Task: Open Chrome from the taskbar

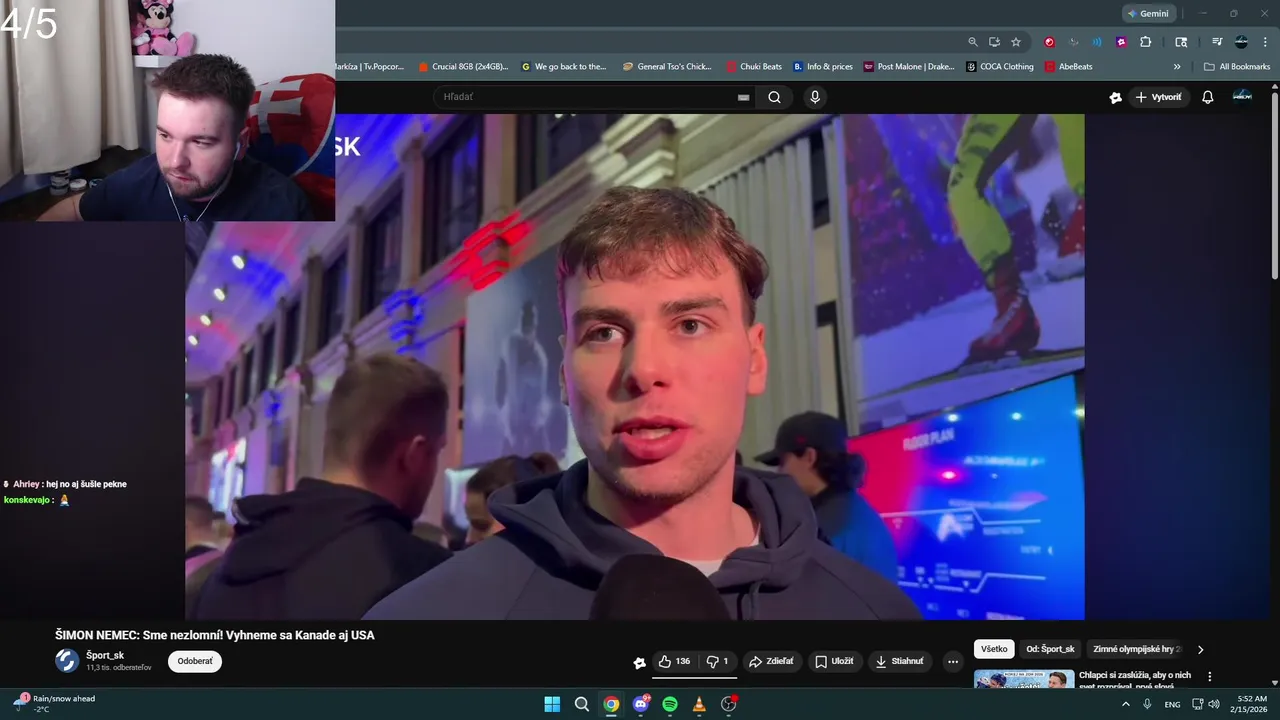Action: pos(611,704)
